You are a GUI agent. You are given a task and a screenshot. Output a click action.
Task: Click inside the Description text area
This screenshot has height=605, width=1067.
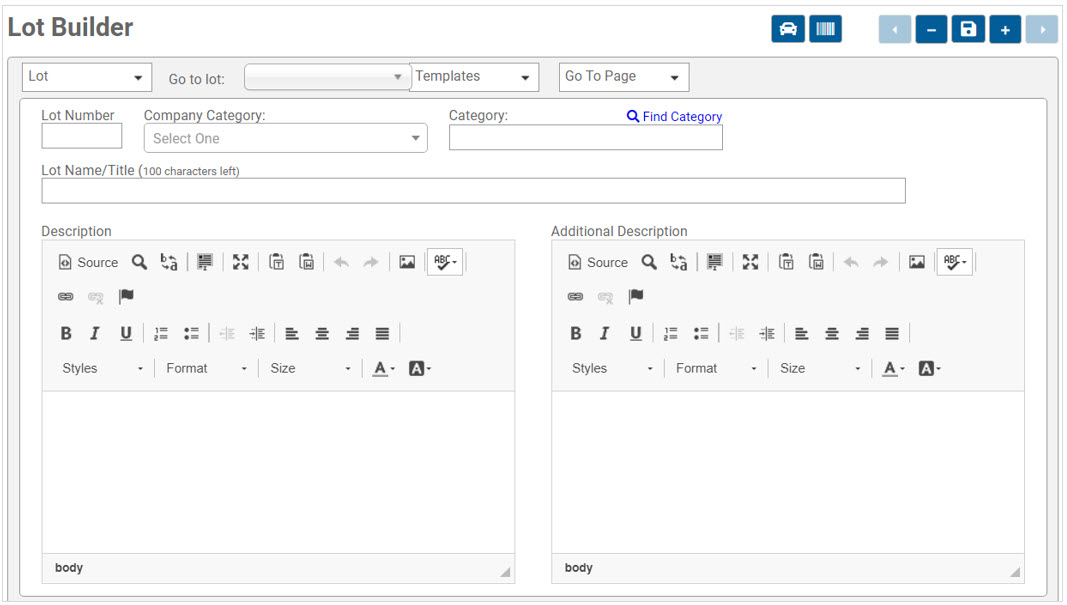pos(278,472)
